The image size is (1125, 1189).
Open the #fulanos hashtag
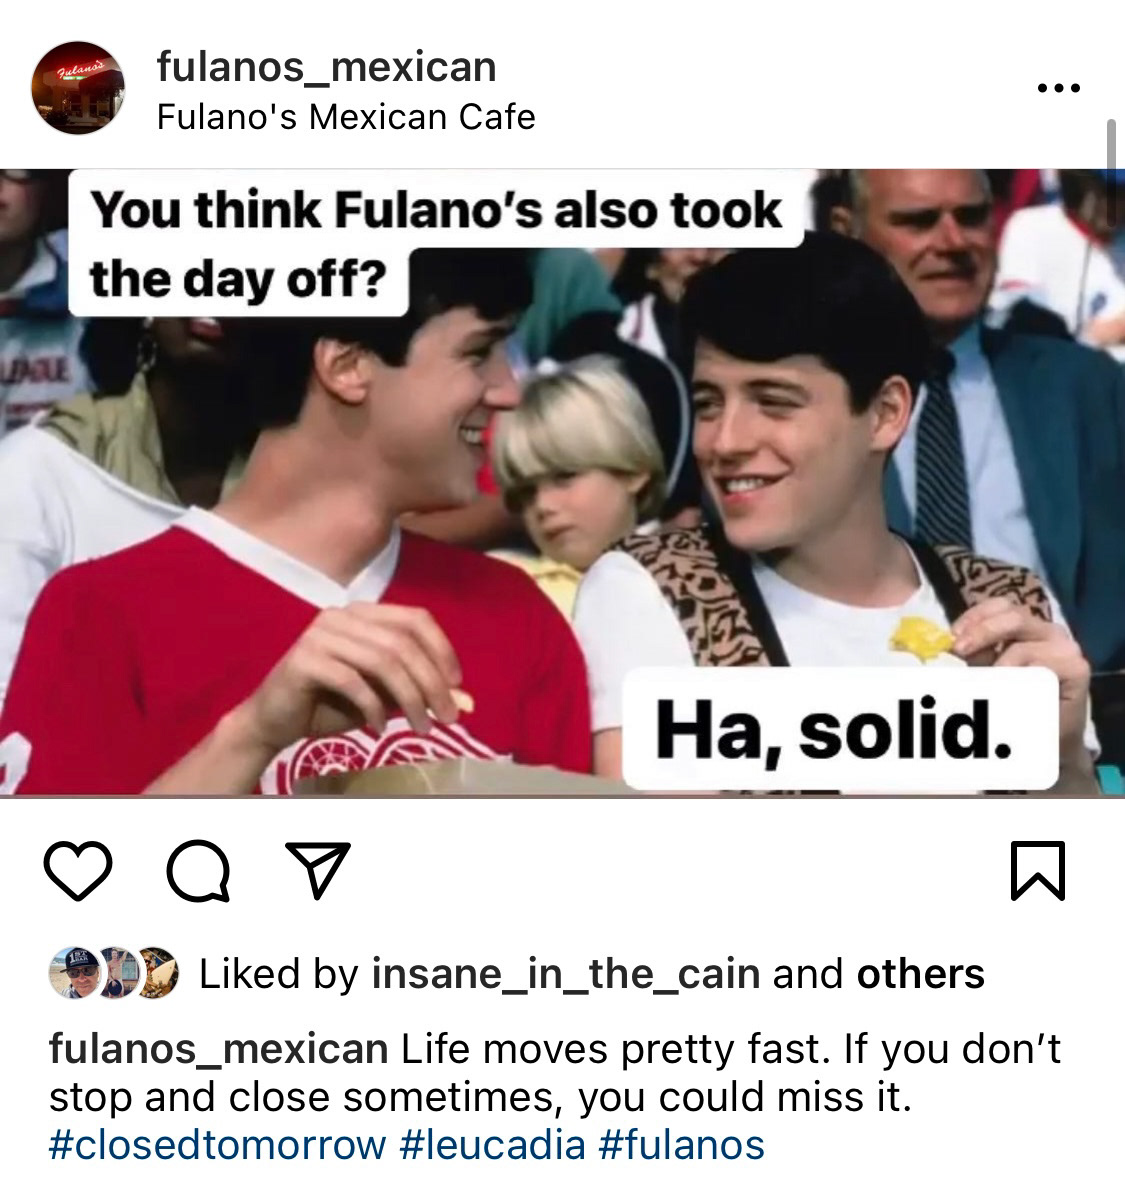[682, 1145]
